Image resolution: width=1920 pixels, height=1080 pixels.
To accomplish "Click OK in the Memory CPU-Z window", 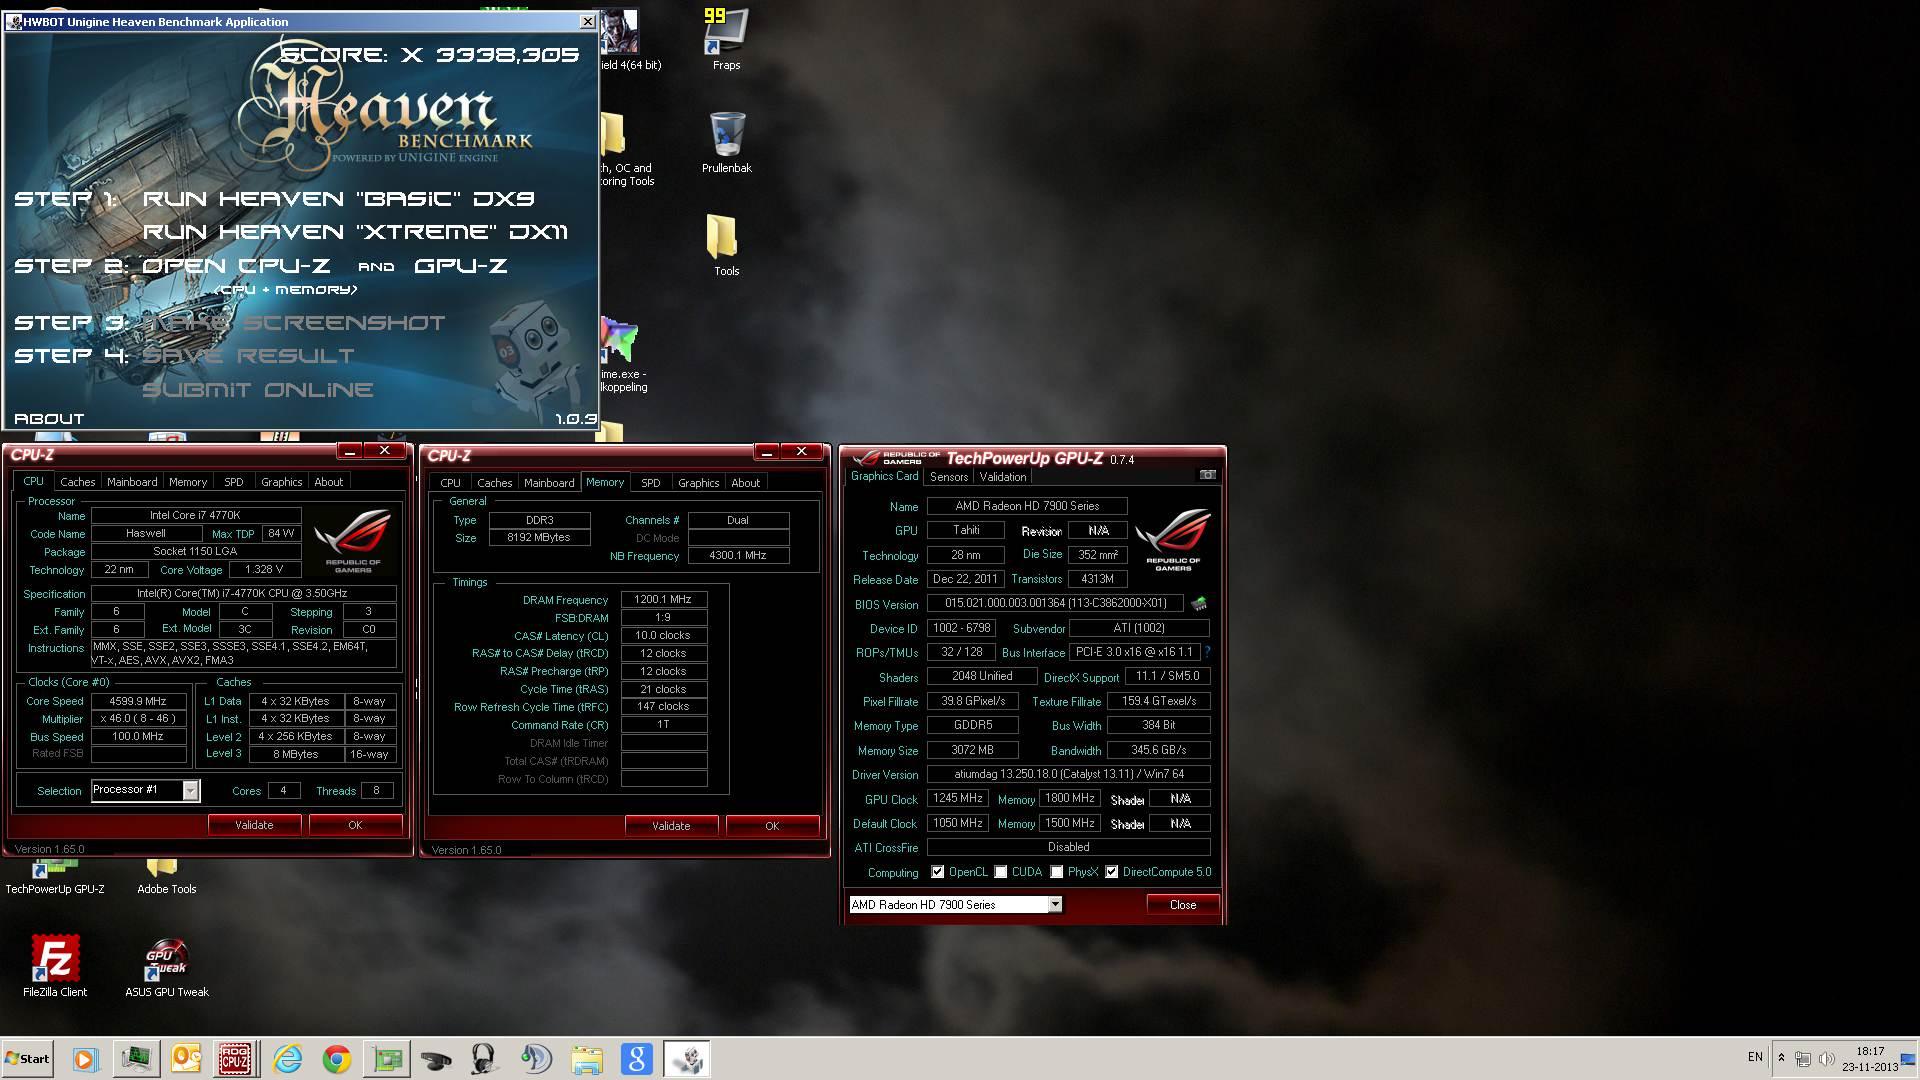I will tap(772, 826).
